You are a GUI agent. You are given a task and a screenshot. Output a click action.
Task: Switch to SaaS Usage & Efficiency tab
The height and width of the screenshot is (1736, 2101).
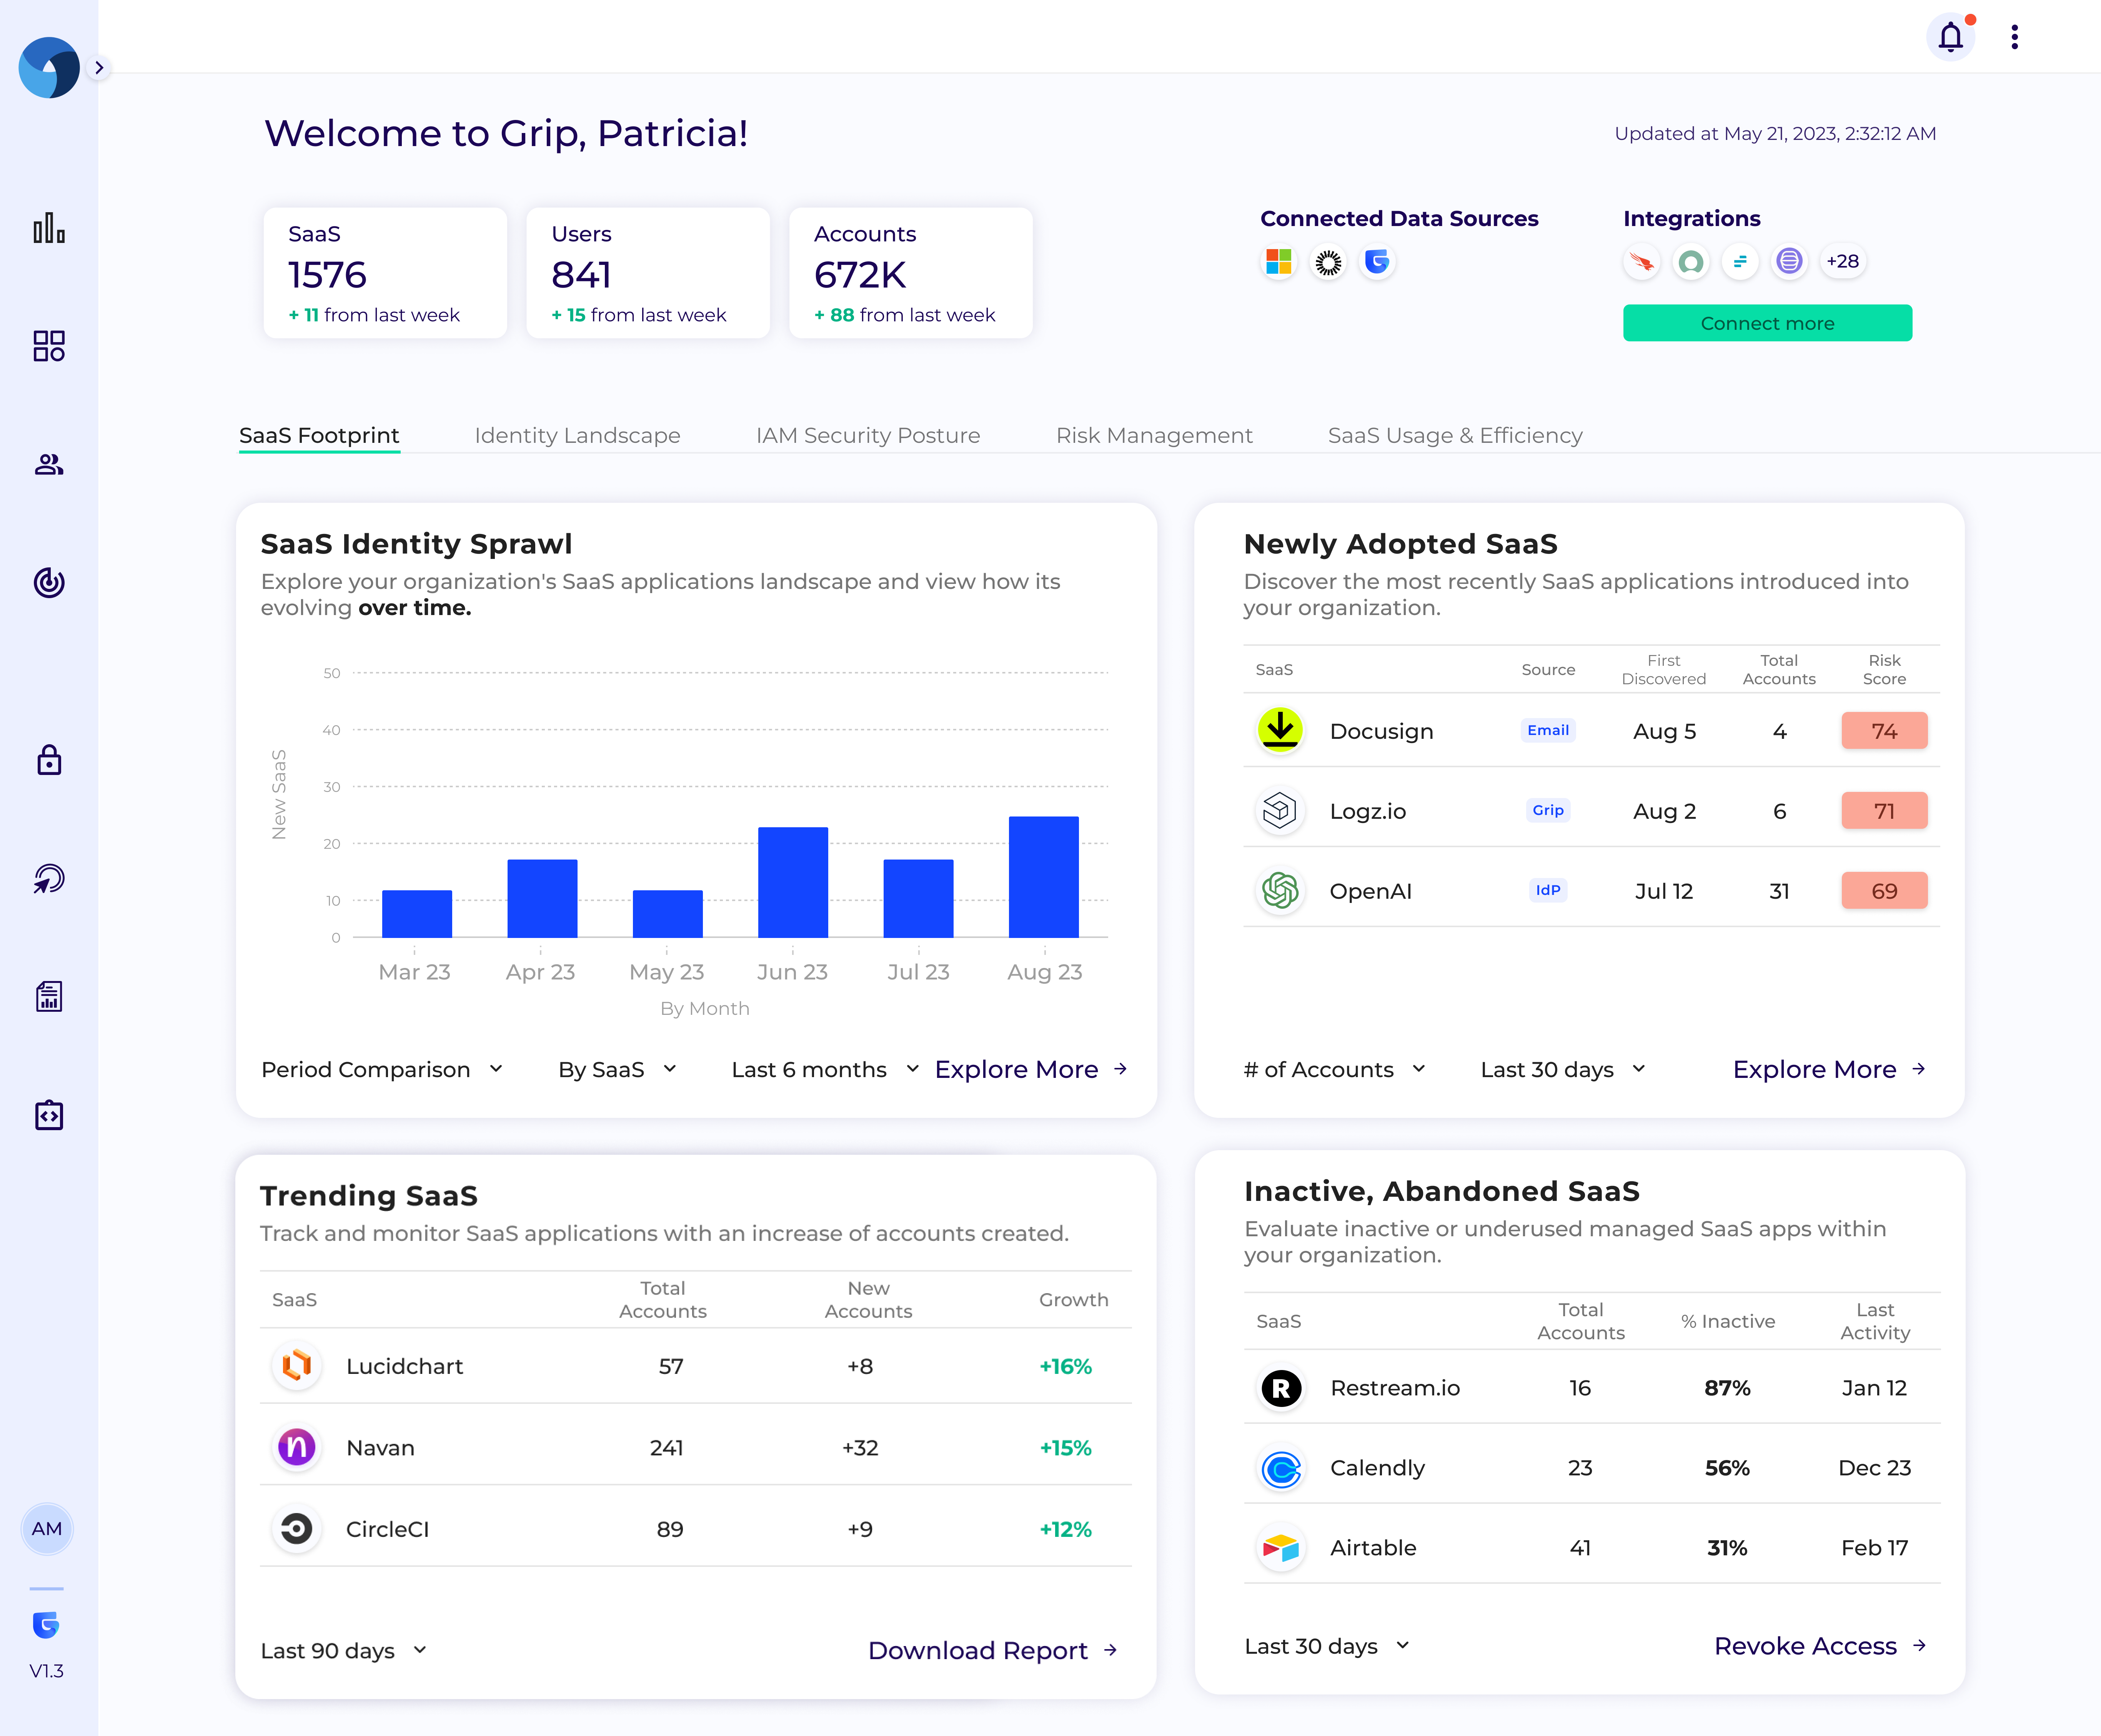1455,435
